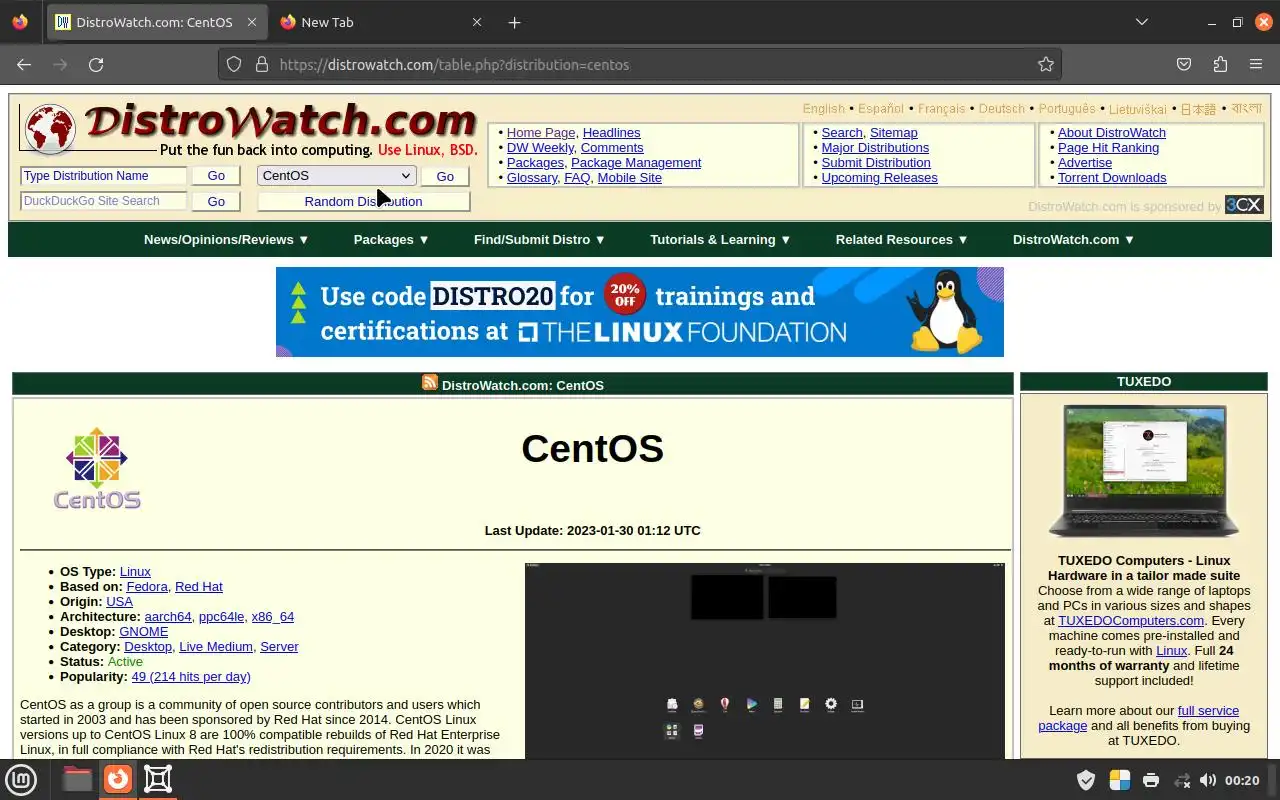Open the Major Distributions link
1280x800 pixels.
[875, 147]
